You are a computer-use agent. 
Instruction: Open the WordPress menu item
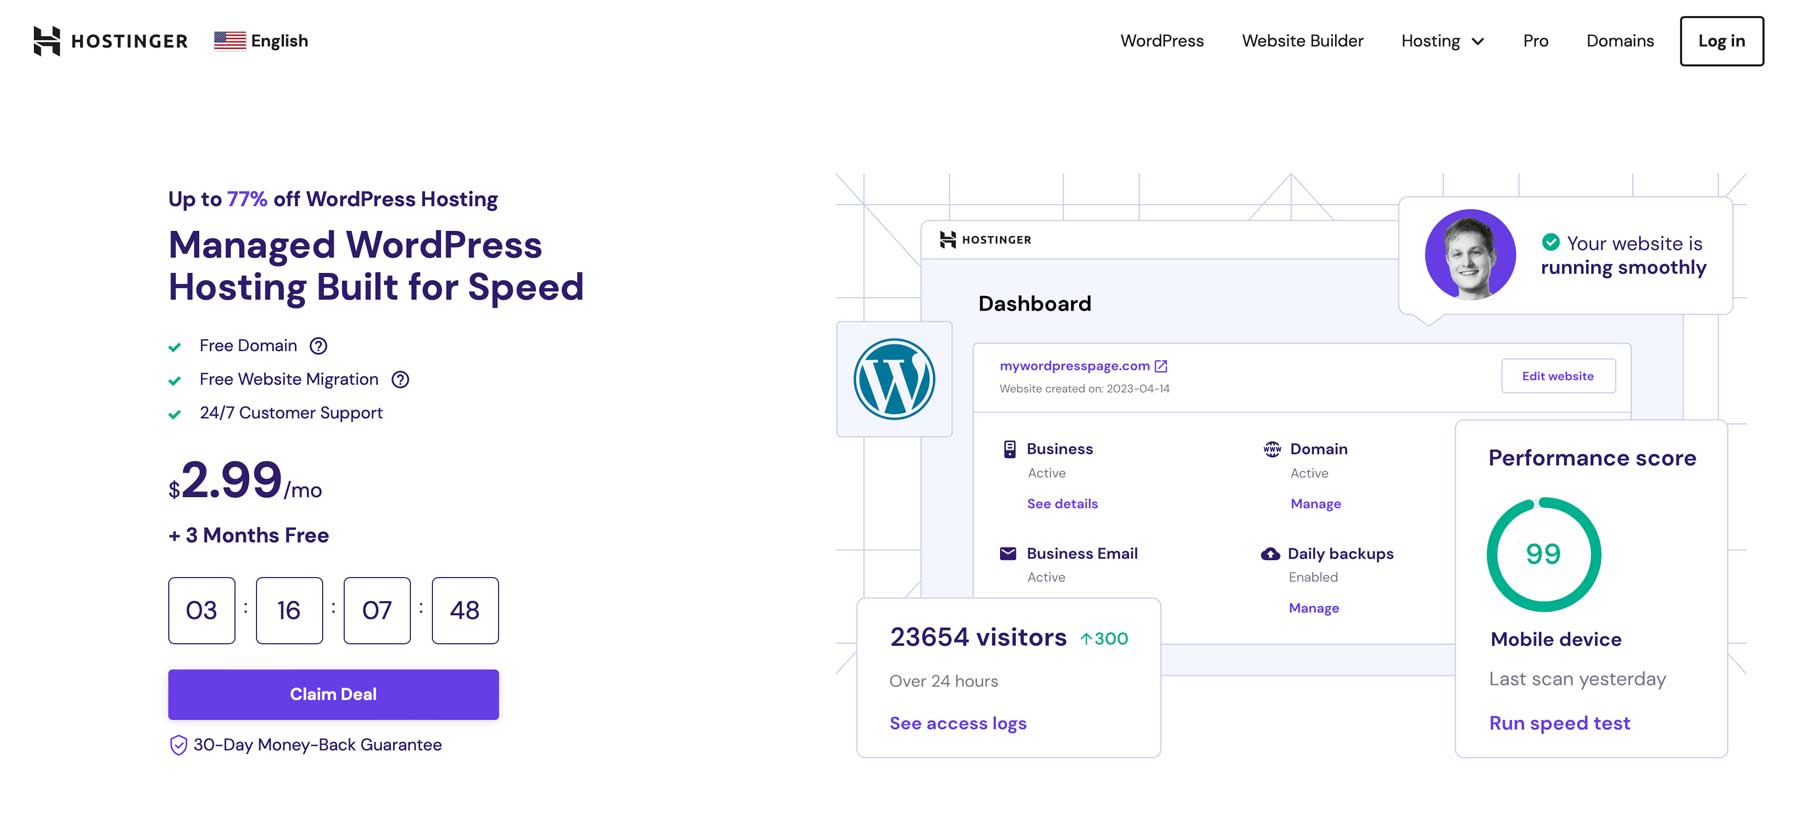[x=1162, y=41]
